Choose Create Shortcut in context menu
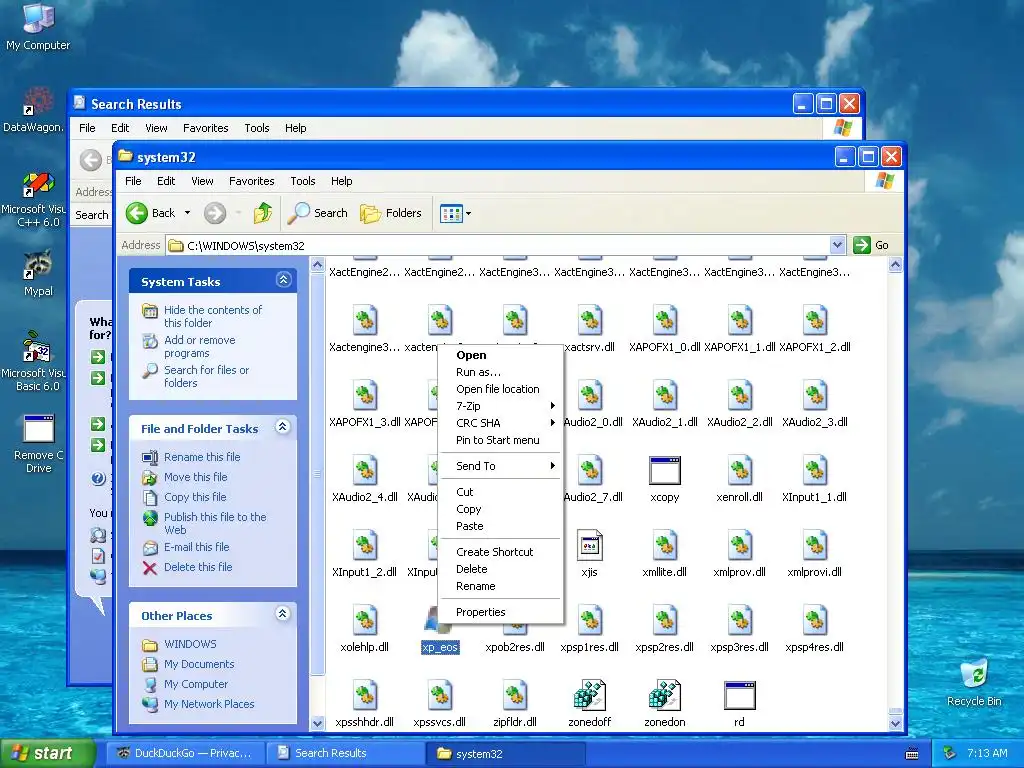 500,552
